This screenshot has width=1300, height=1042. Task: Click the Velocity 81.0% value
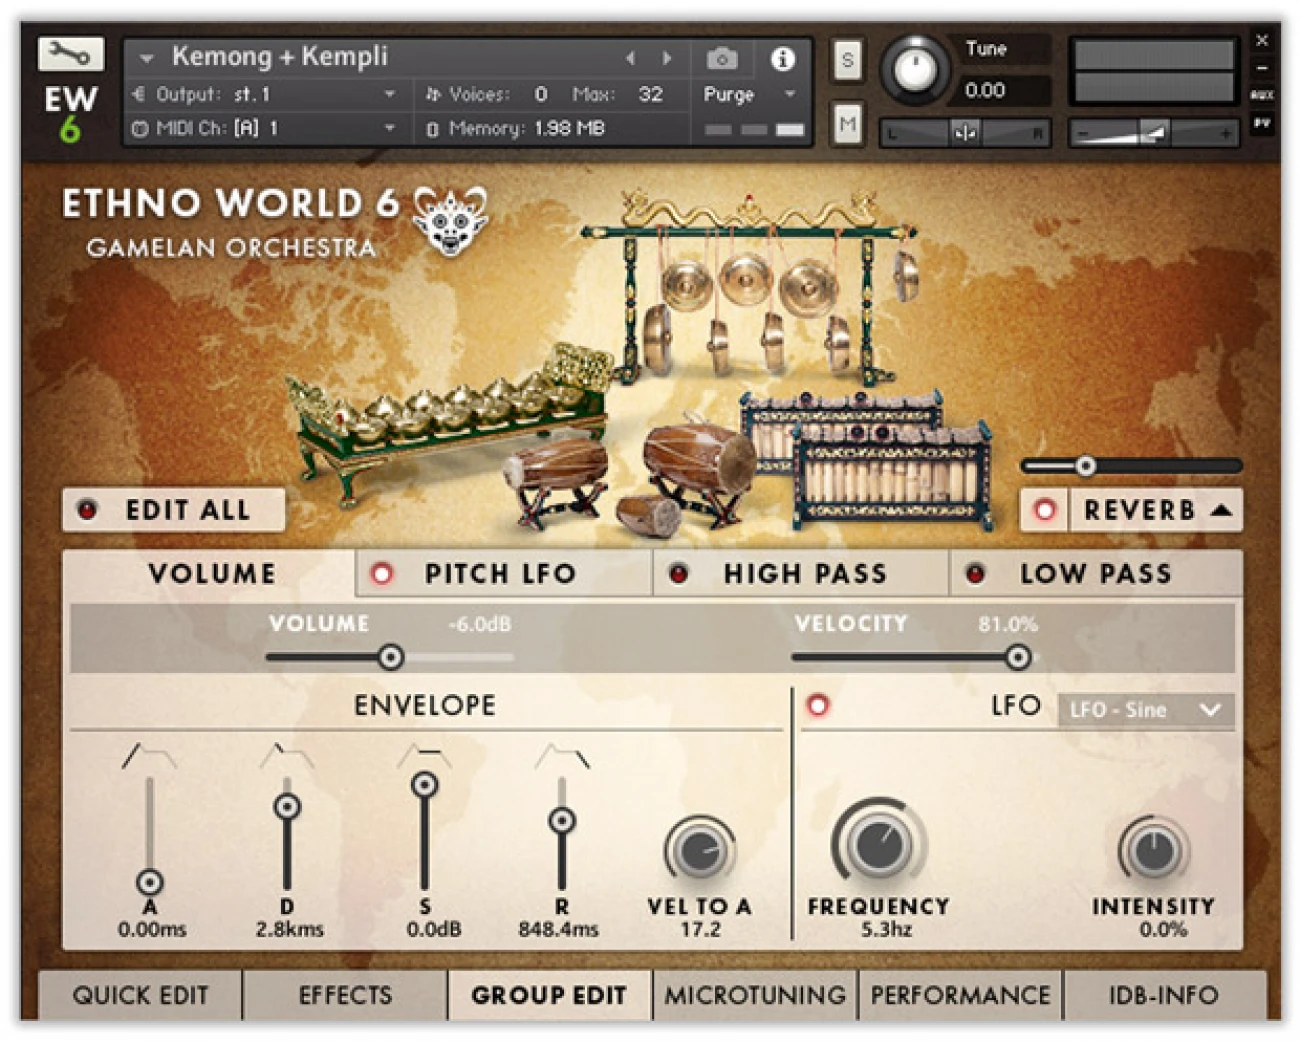point(1008,624)
